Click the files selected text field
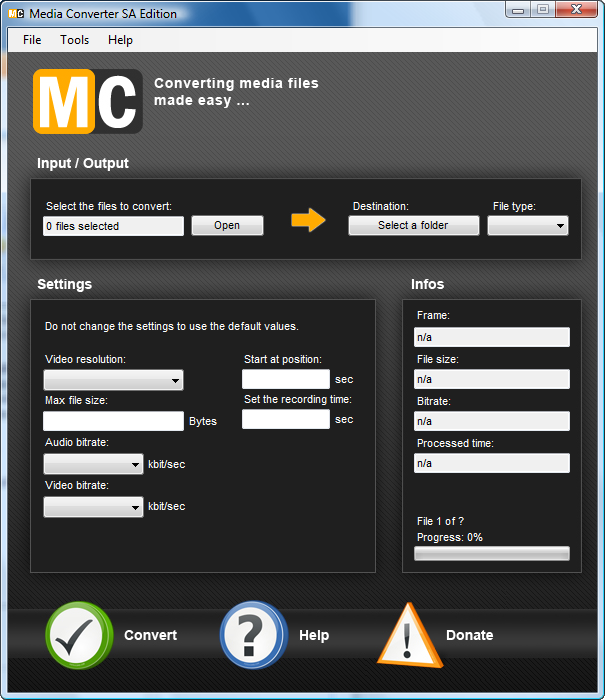 pos(113,226)
